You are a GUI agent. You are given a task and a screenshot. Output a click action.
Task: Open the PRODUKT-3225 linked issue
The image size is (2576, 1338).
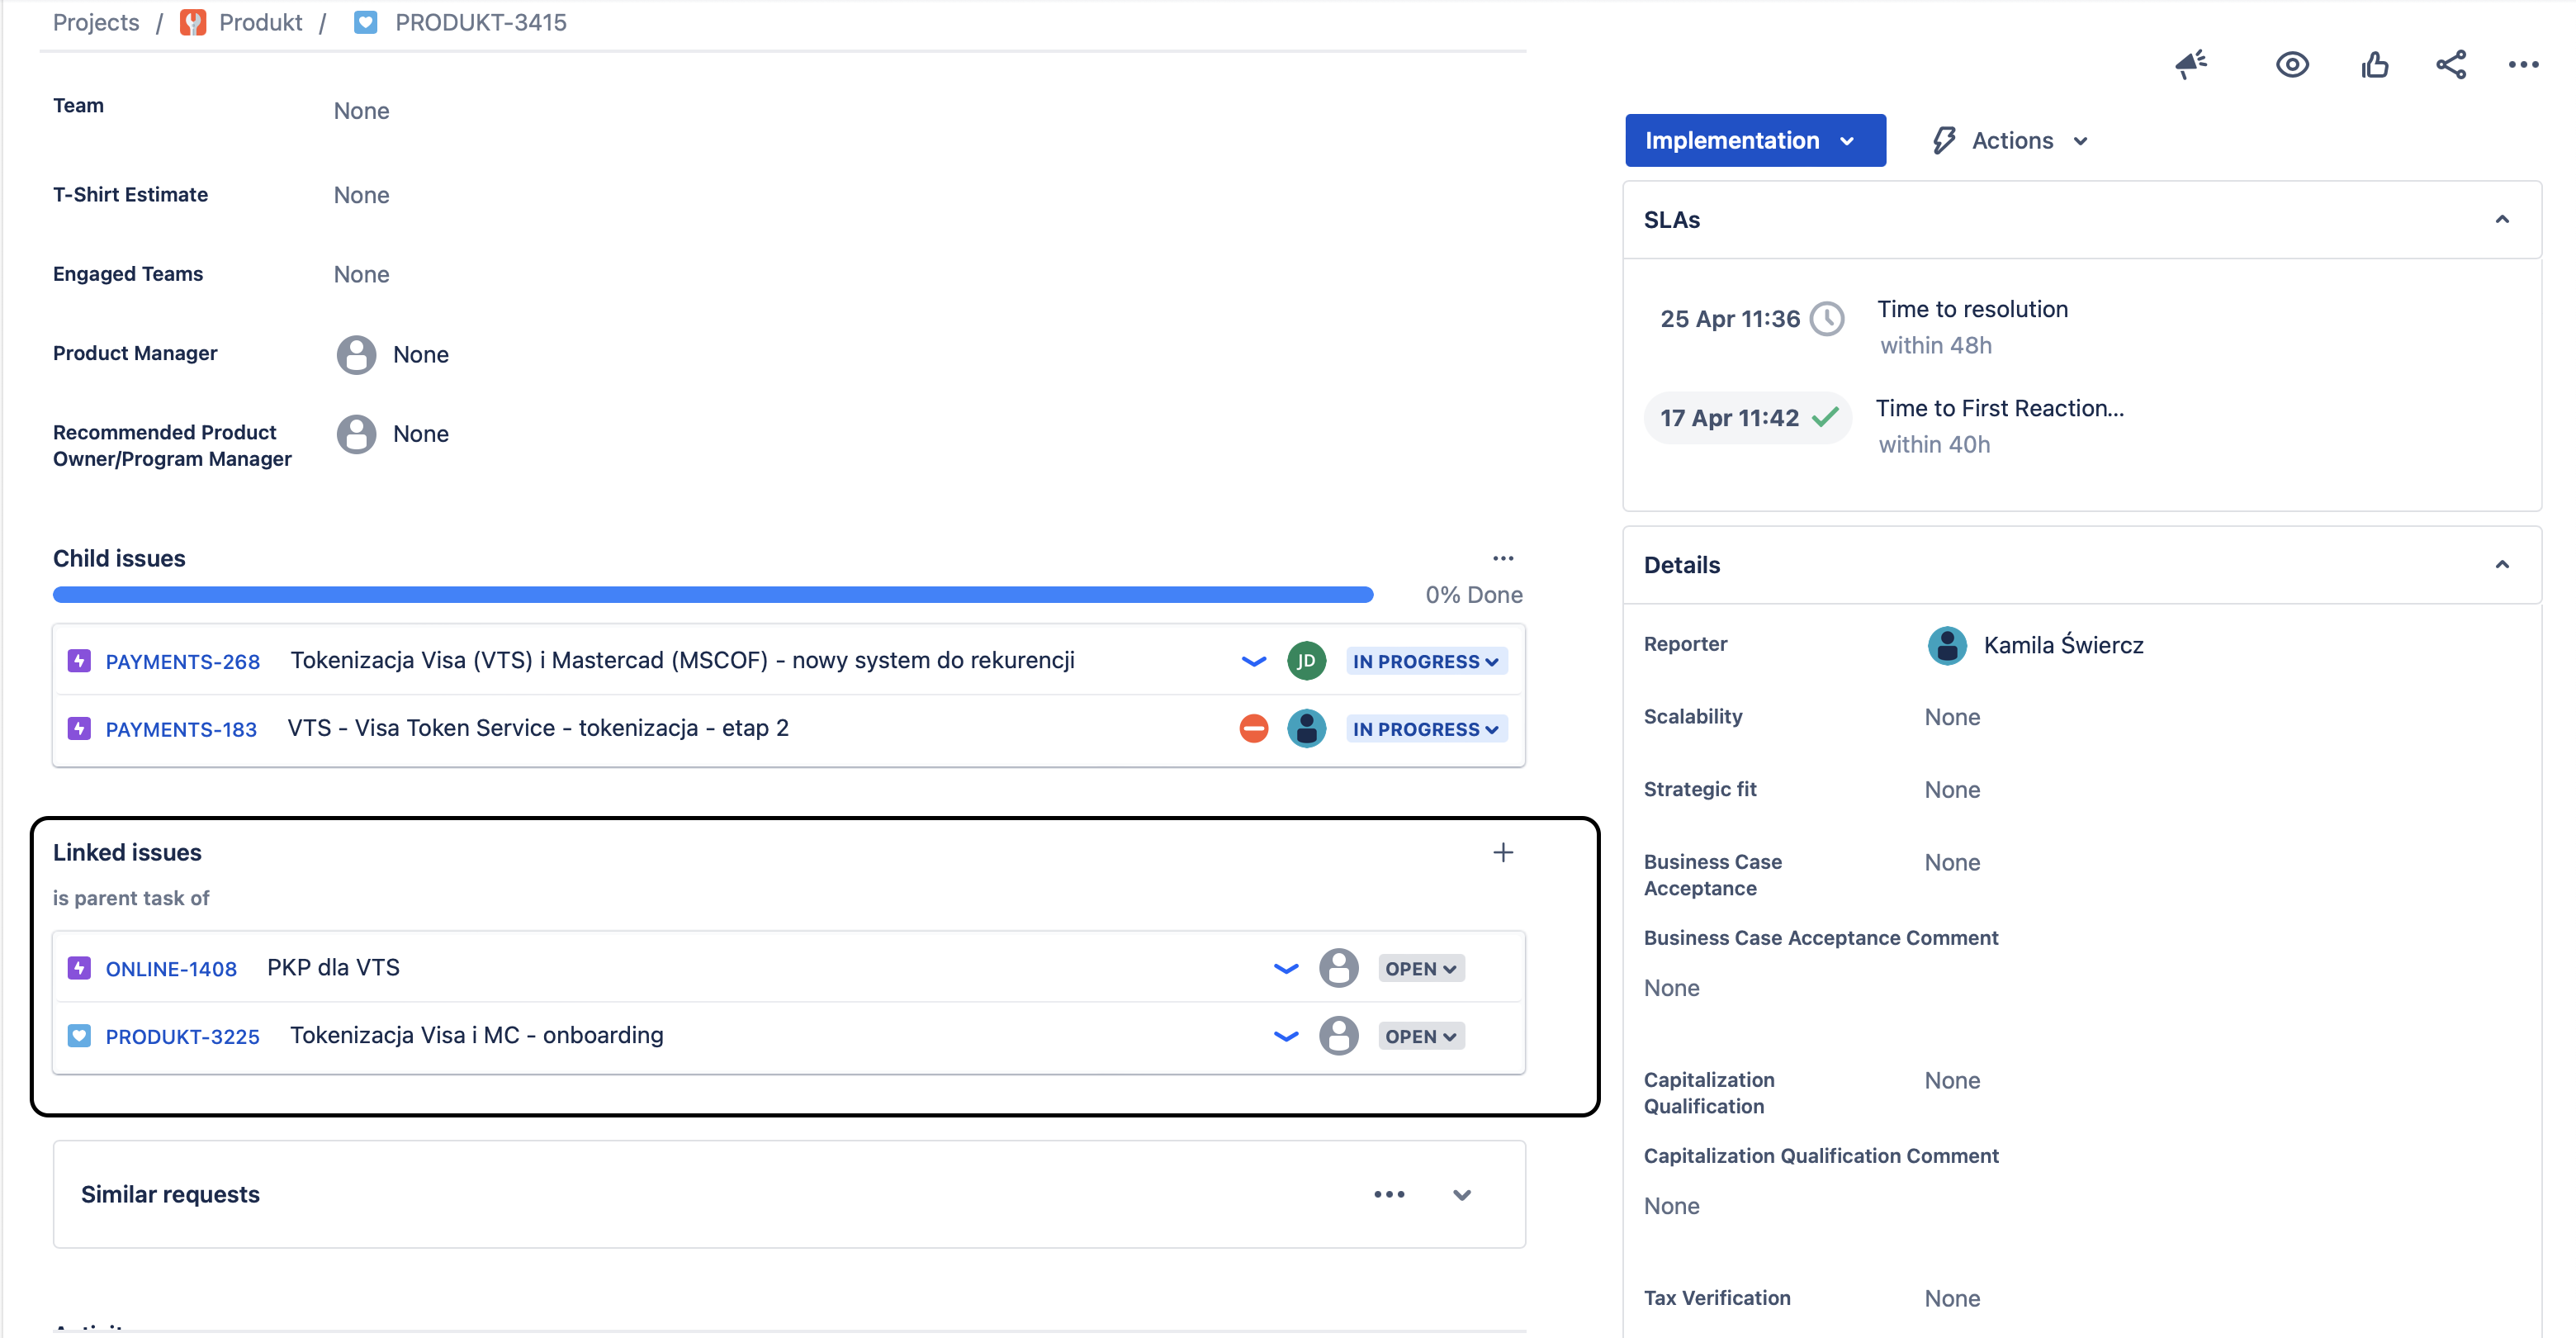tap(183, 1037)
